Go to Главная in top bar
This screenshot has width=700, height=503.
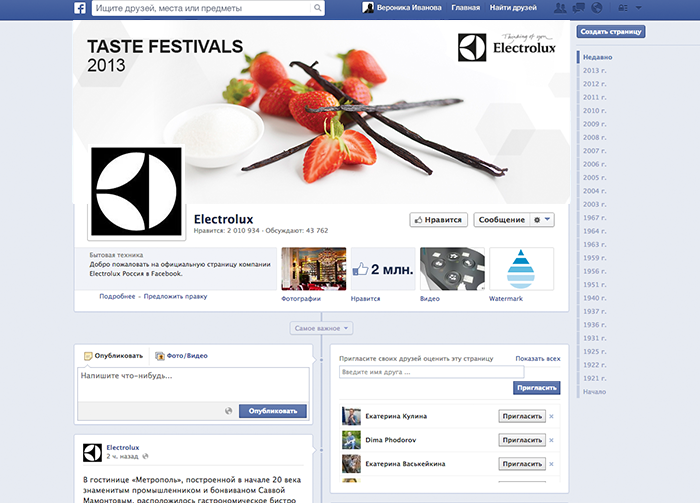pyautogui.click(x=466, y=8)
